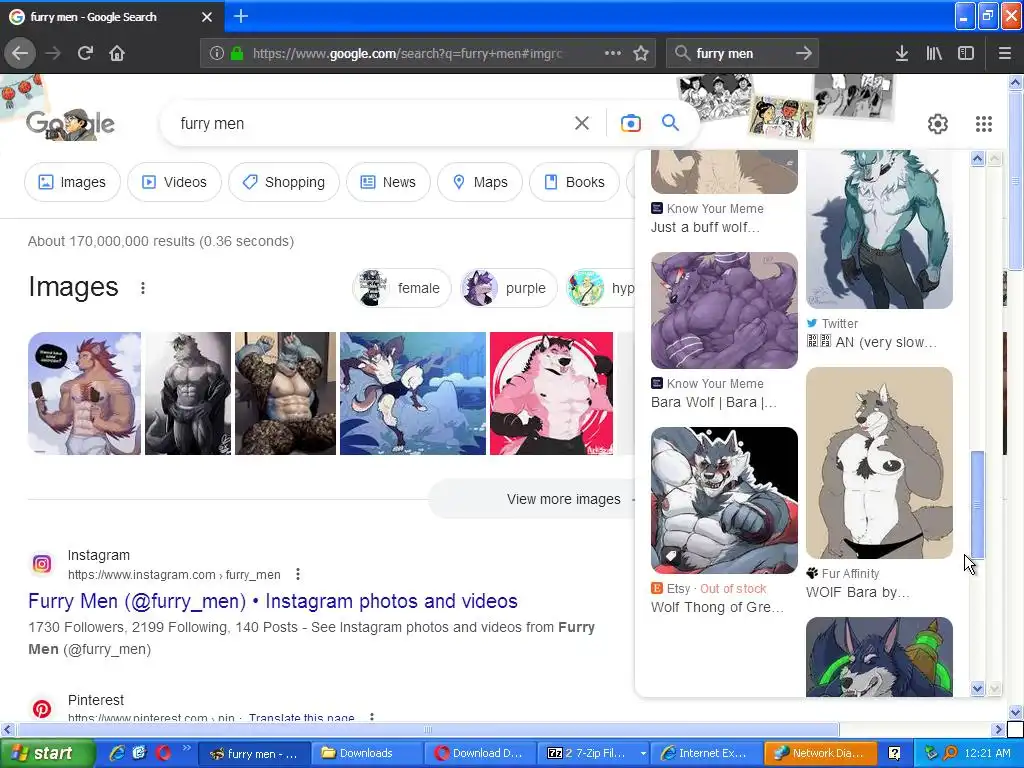The height and width of the screenshot is (768, 1024).
Task: Open Furry Men Instagram photos and videos link
Action: tap(273, 601)
